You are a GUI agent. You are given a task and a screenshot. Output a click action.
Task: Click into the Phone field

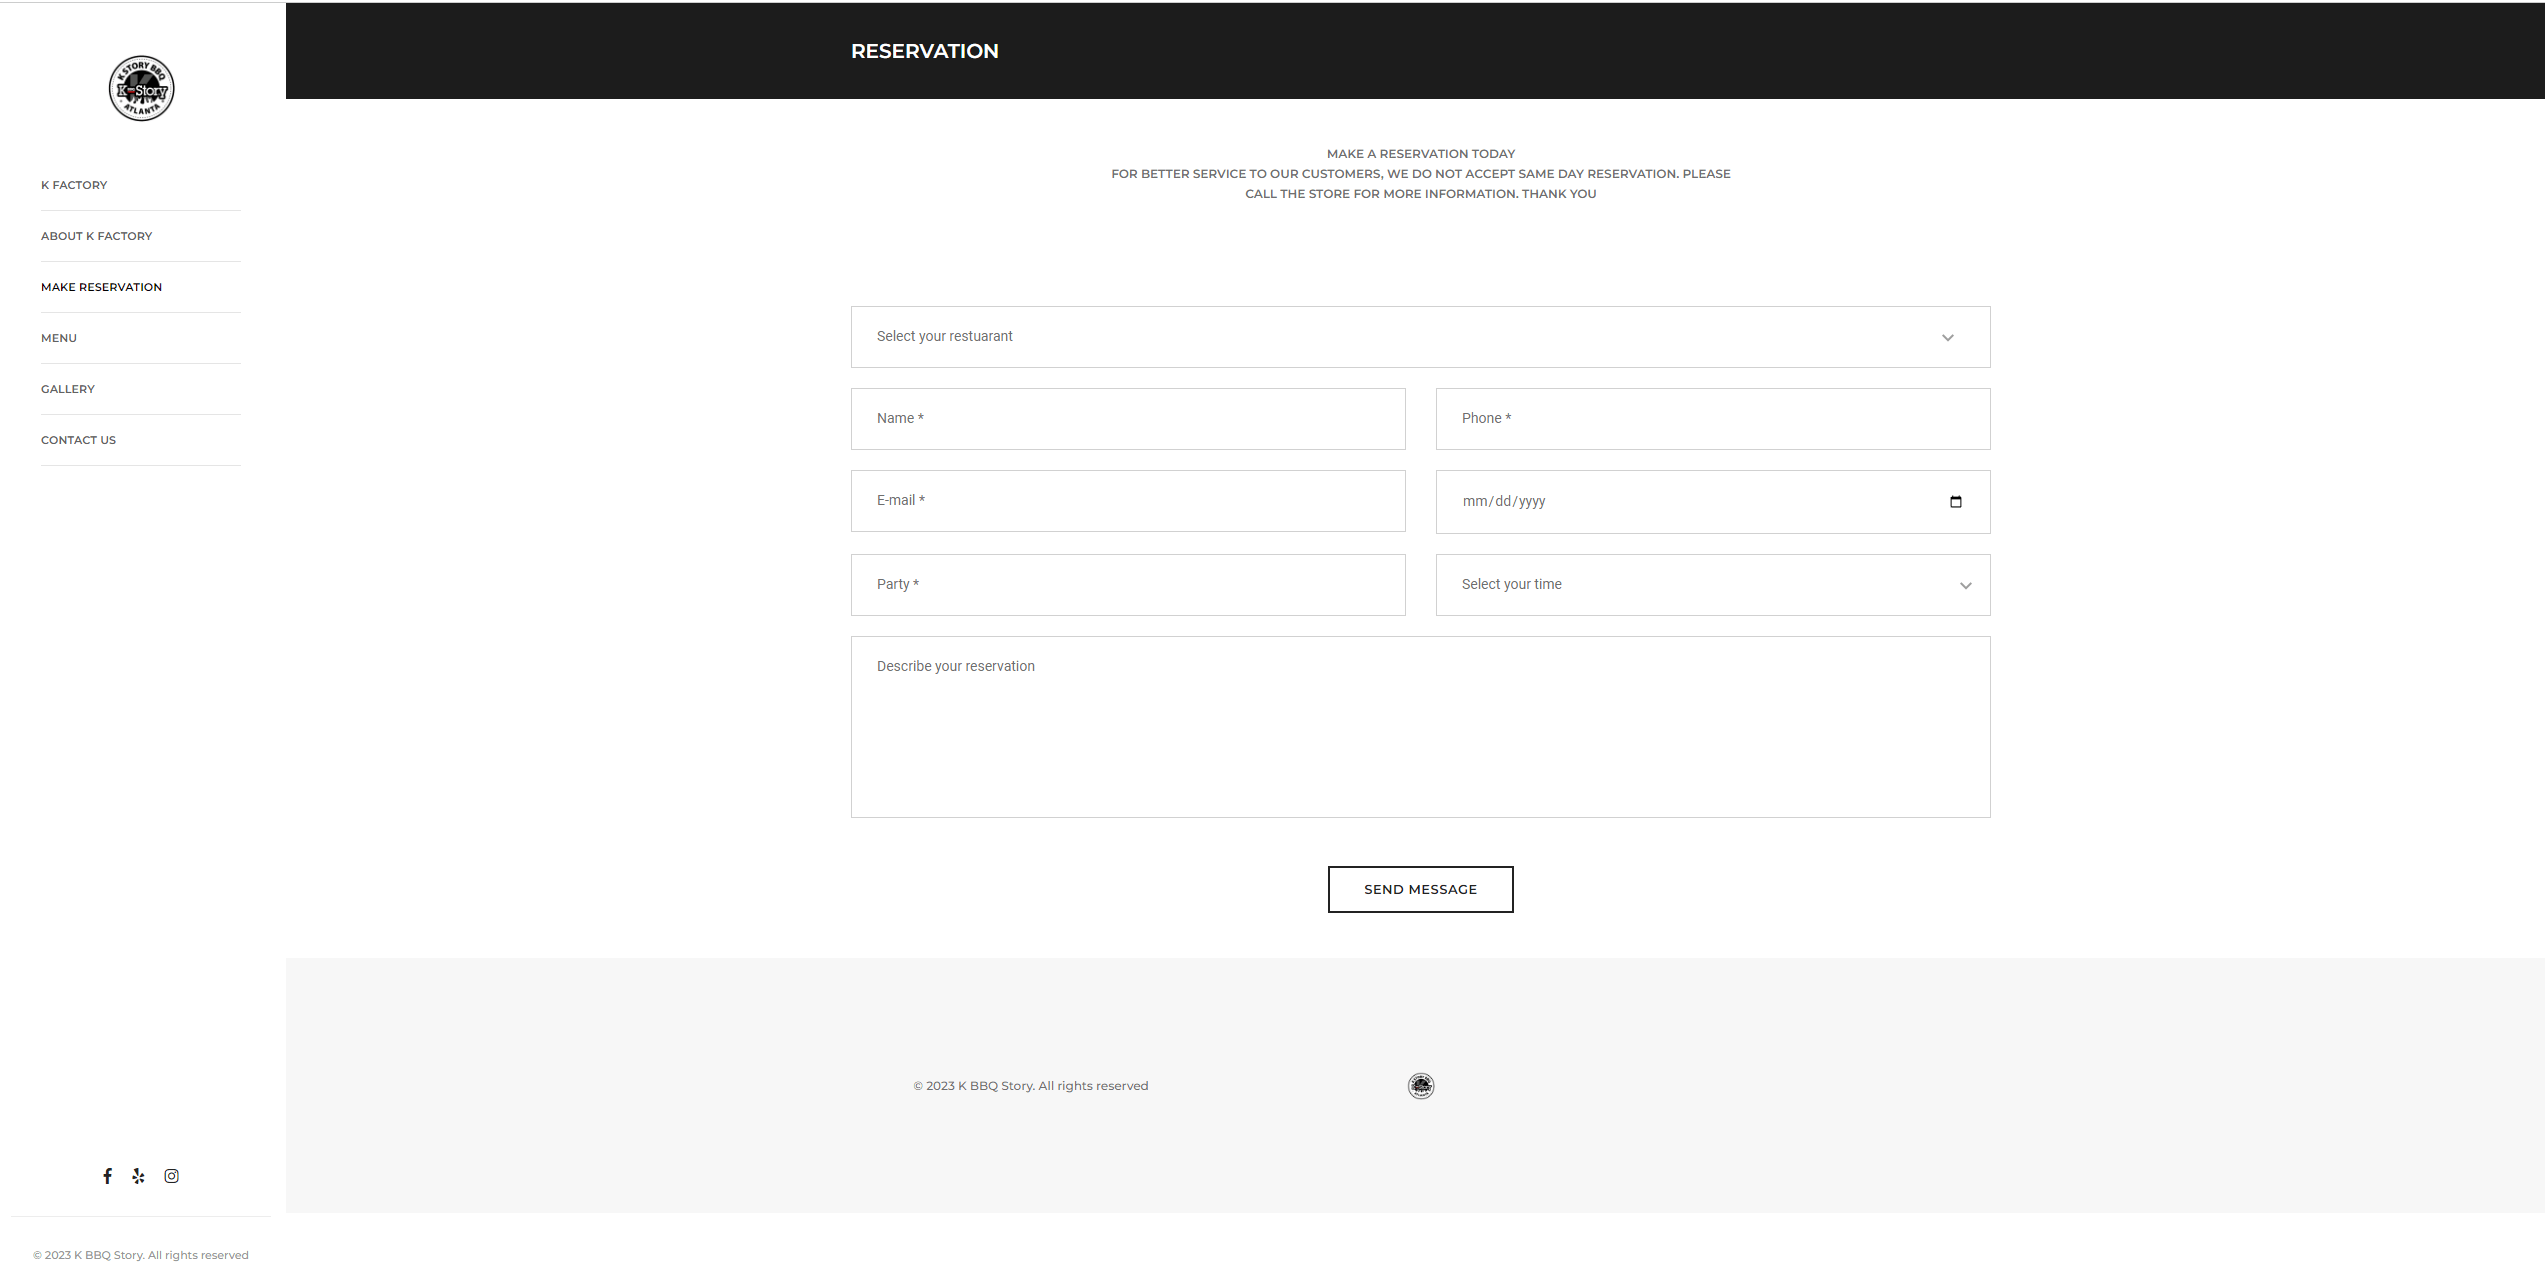click(x=1712, y=419)
